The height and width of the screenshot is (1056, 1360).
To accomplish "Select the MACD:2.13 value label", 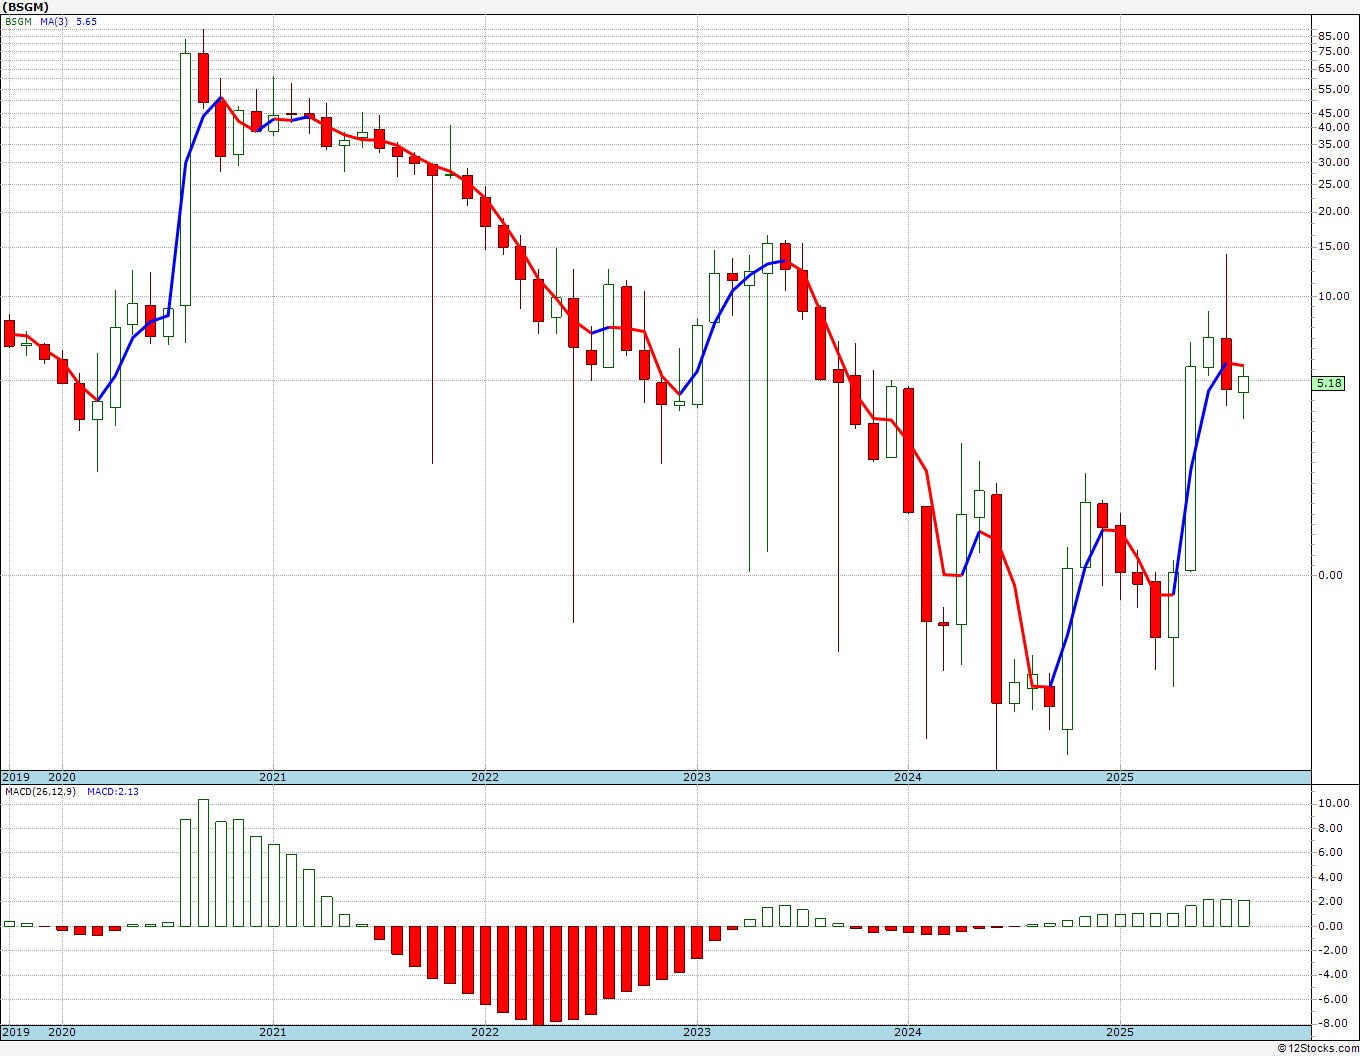I will pos(113,792).
